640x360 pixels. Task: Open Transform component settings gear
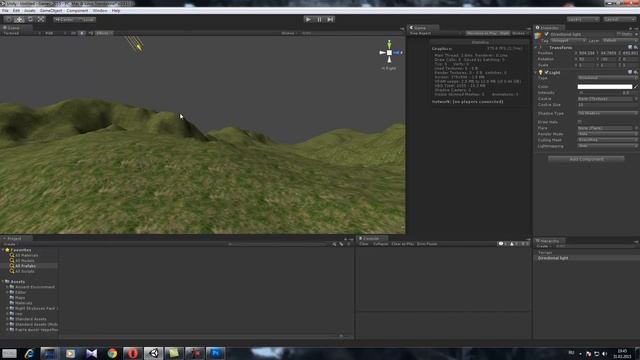(636, 48)
